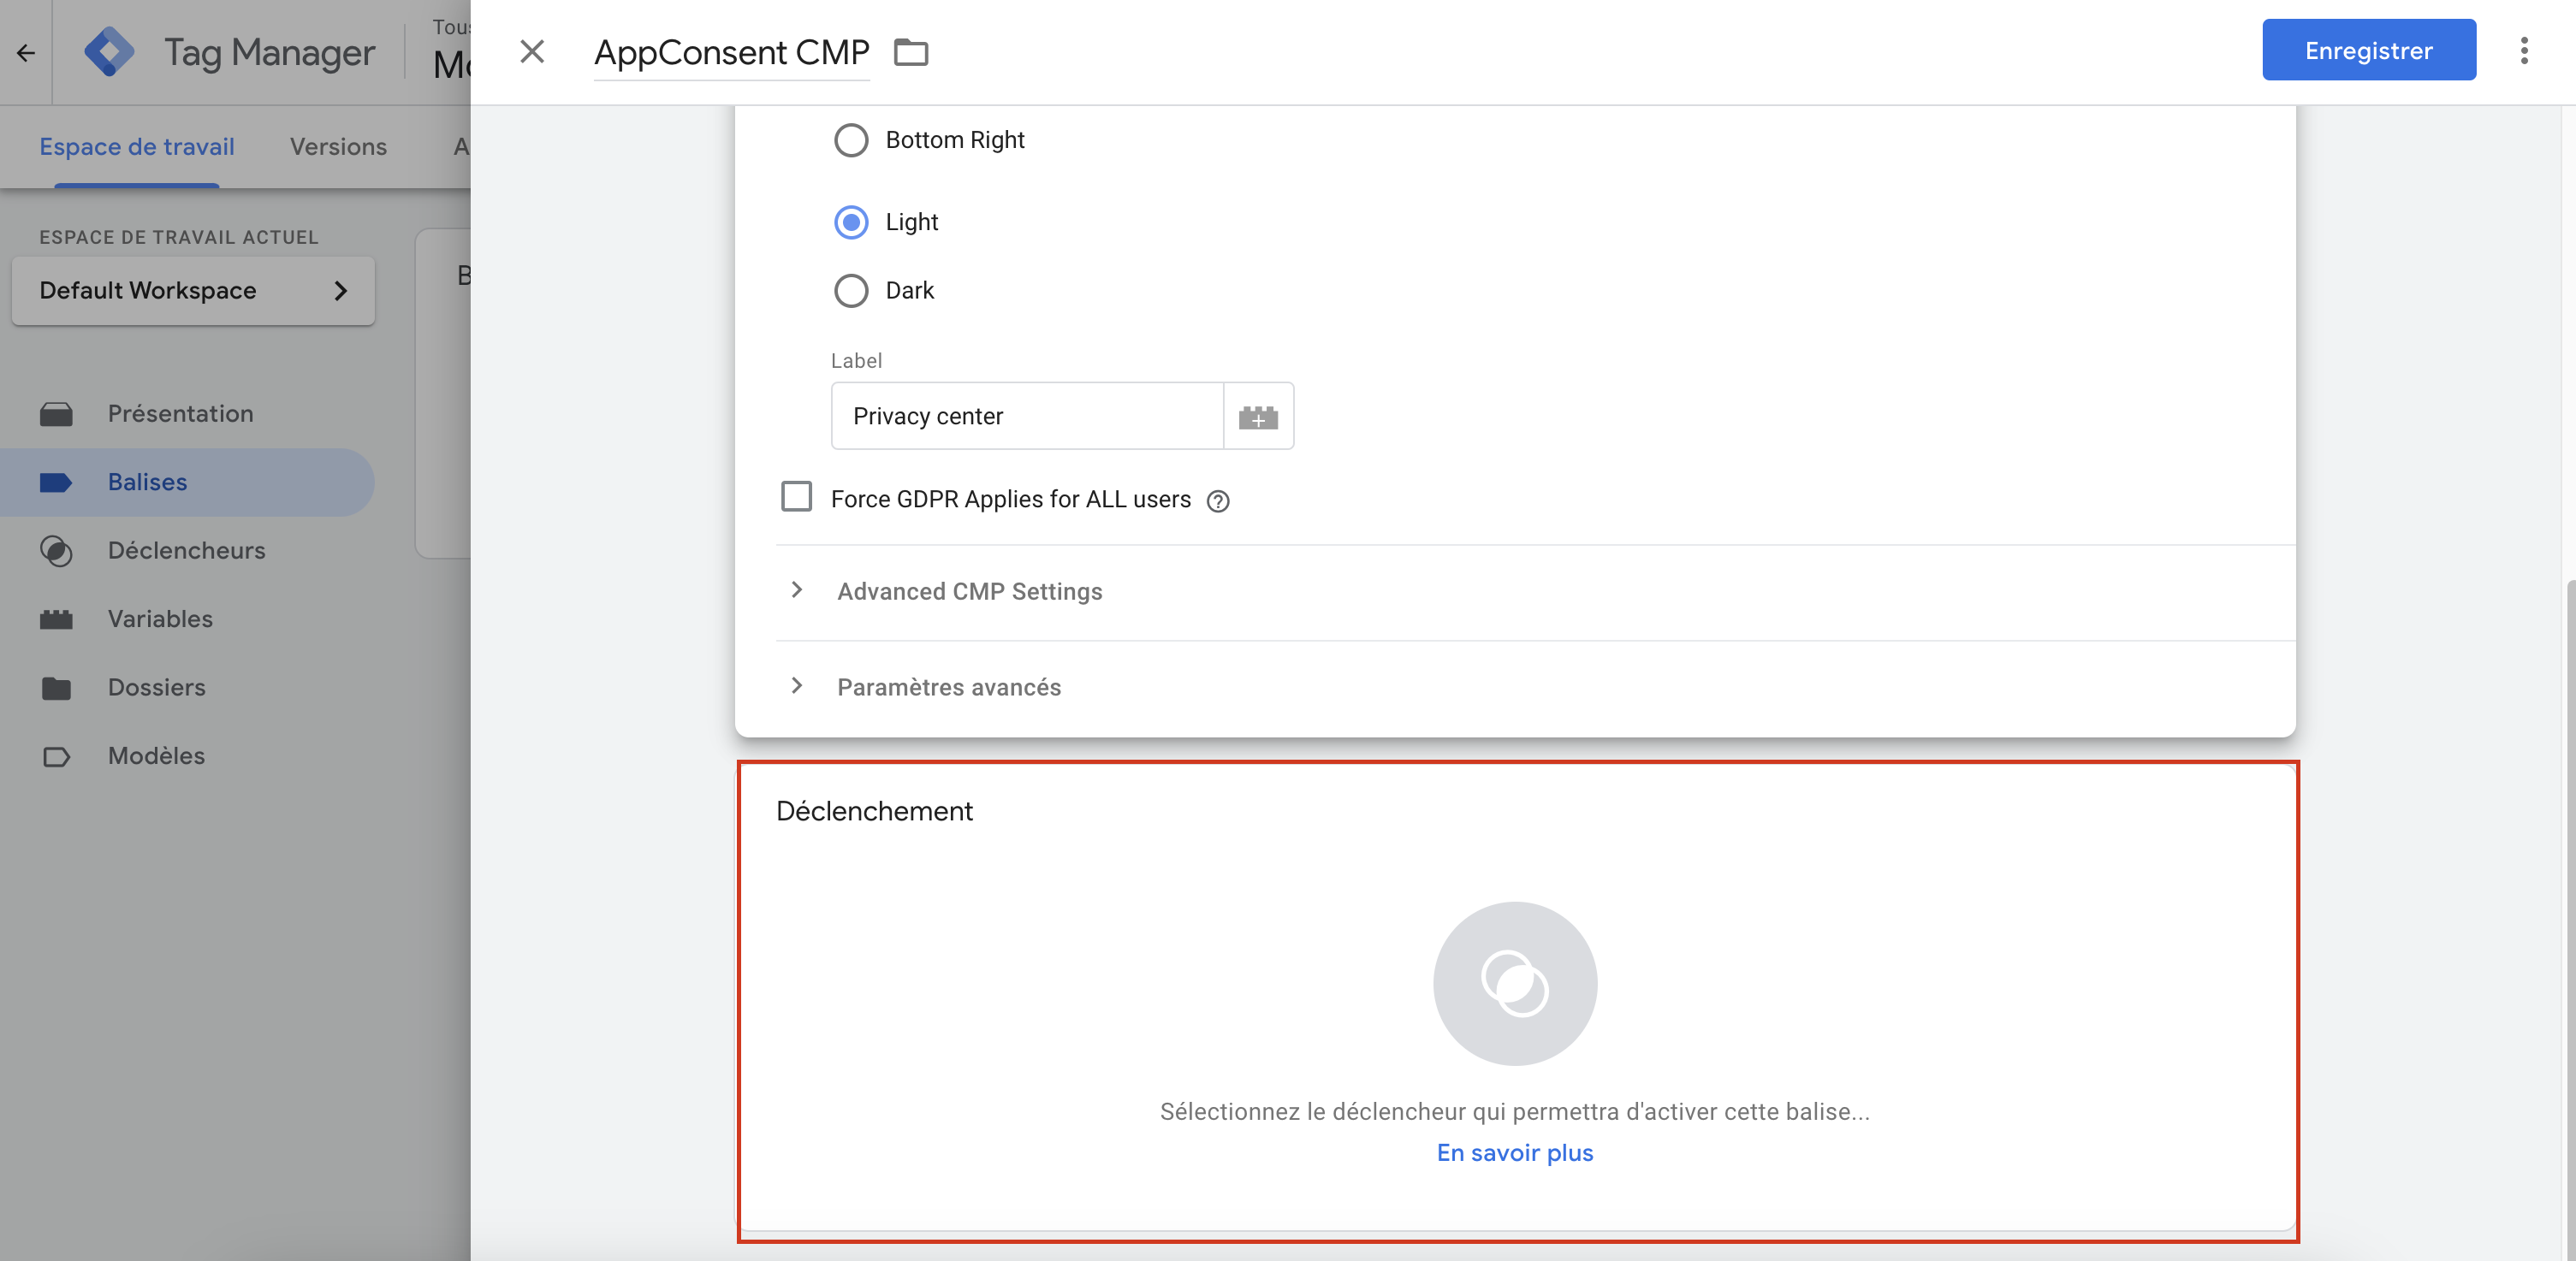Open the Variables sidebar section
The height and width of the screenshot is (1261, 2576).
point(159,619)
